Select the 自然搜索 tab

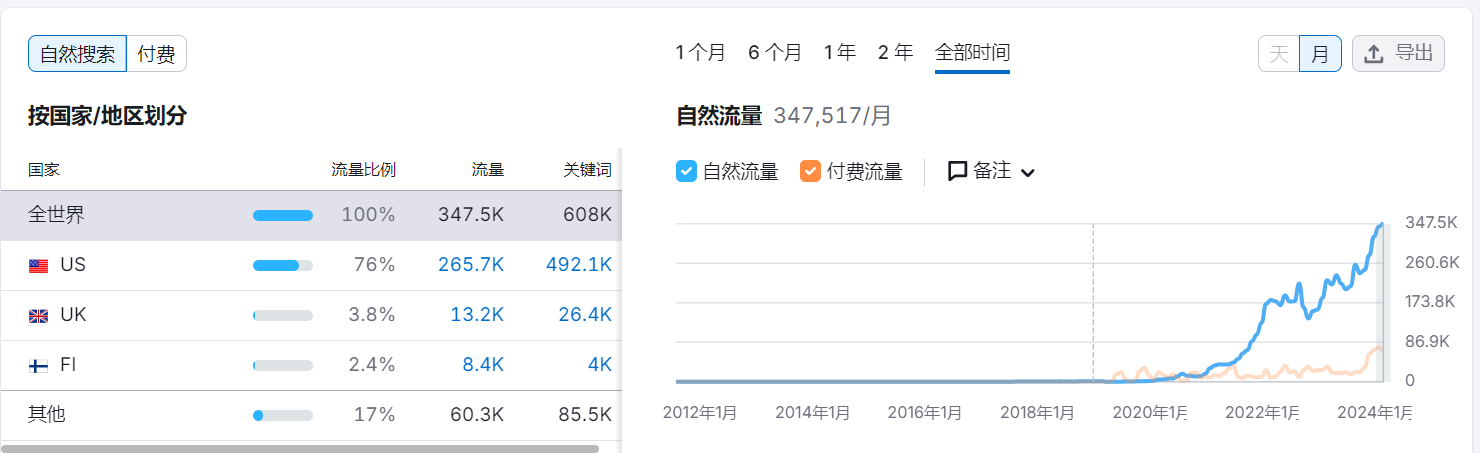[x=77, y=54]
